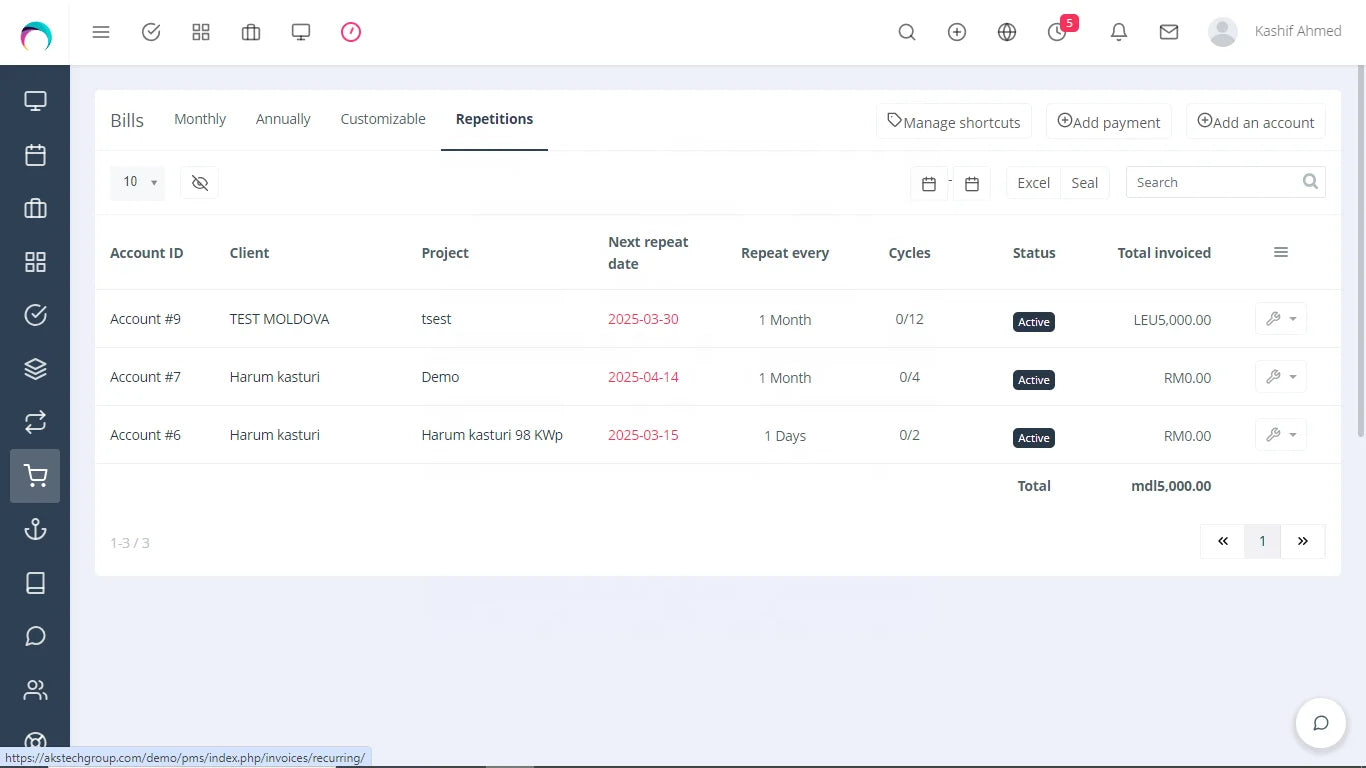
Task: Open Account #9 link
Action: click(145, 319)
